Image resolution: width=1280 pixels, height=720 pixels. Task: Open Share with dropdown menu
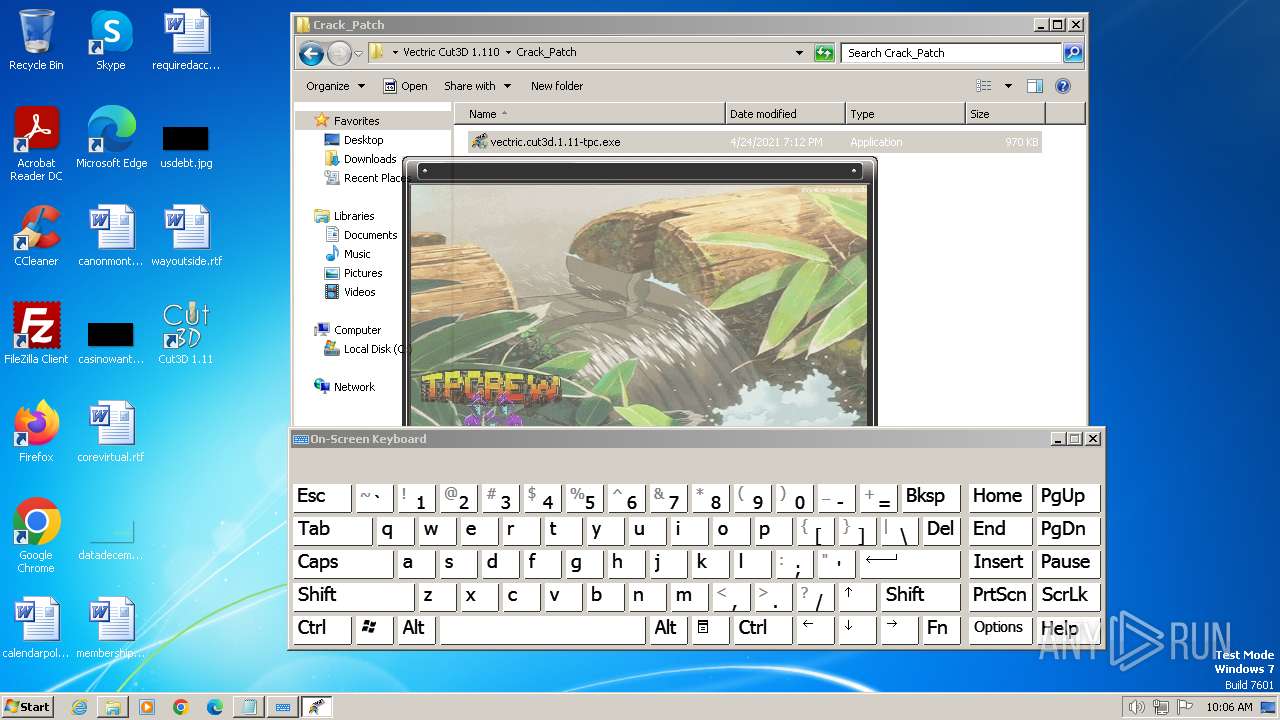pos(477,86)
